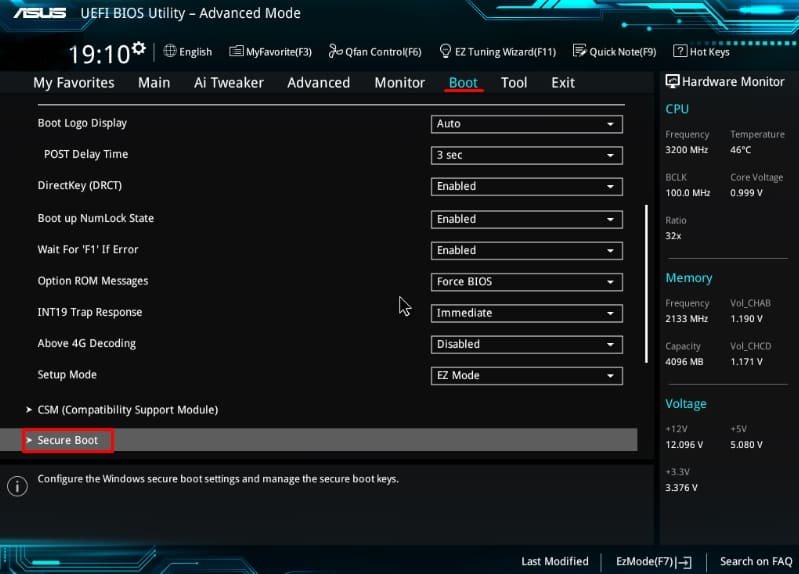Viewport: 799px width, 574px height.
Task: Switch to the Ai Tweaker tab
Action: (229, 83)
